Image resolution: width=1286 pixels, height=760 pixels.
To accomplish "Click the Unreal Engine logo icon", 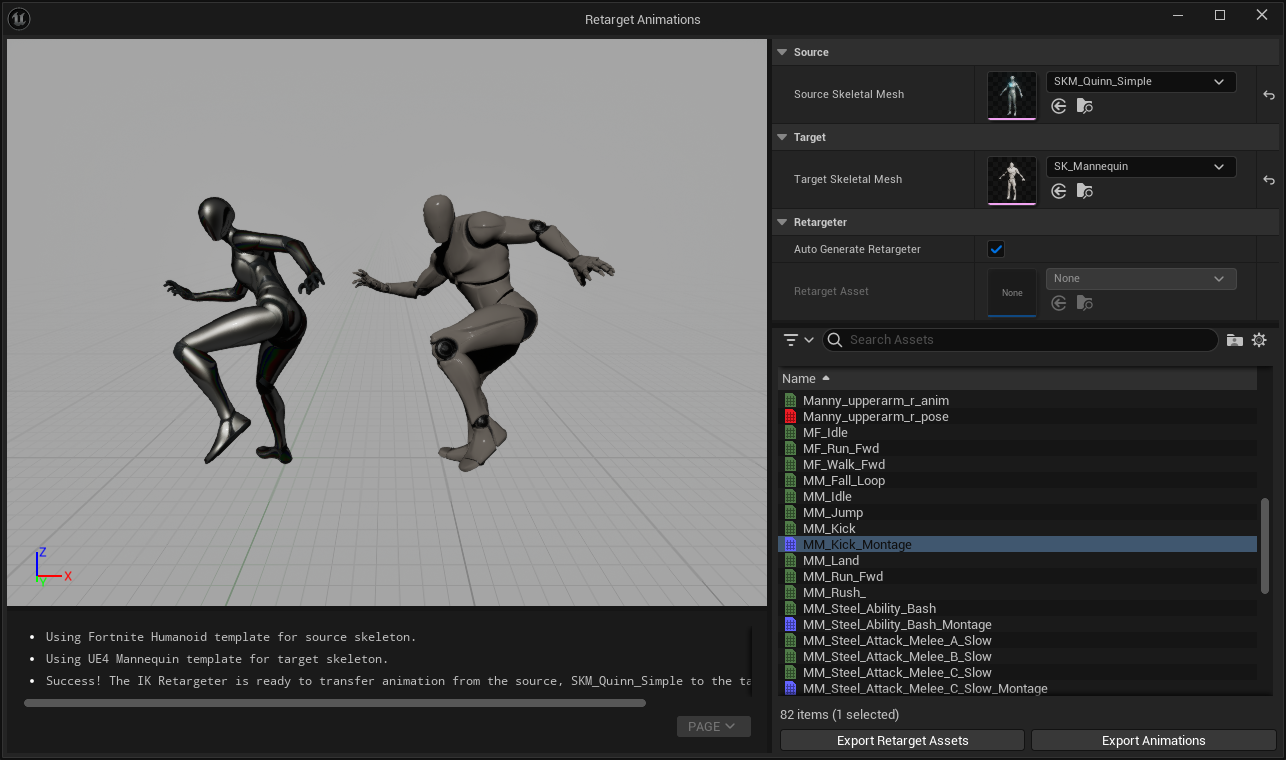I will (x=19, y=19).
